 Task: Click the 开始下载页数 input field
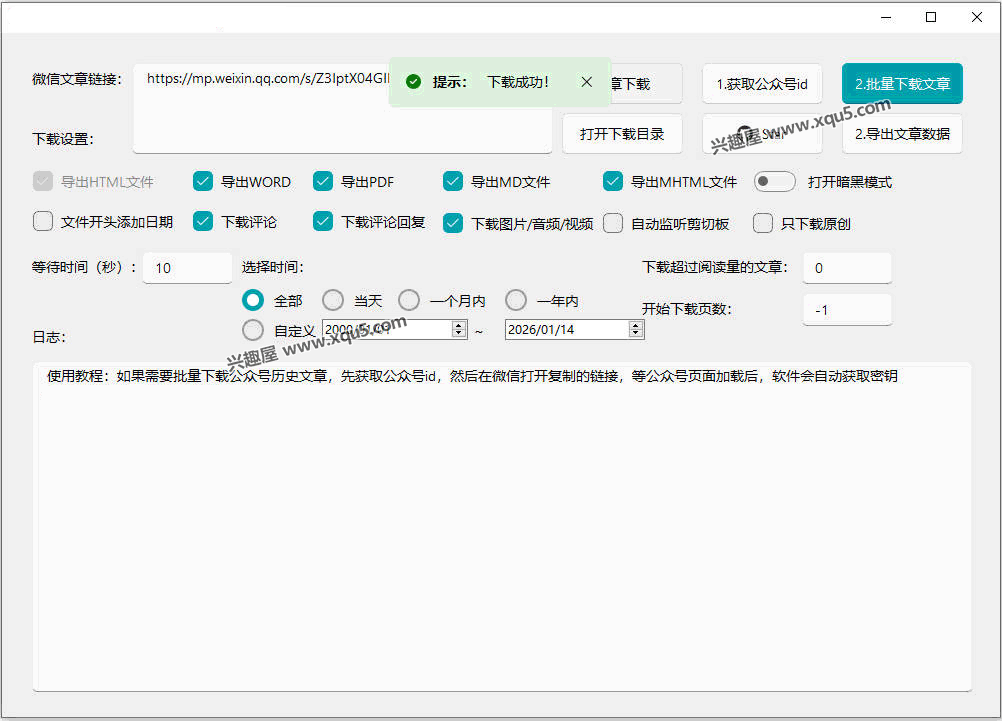846,310
